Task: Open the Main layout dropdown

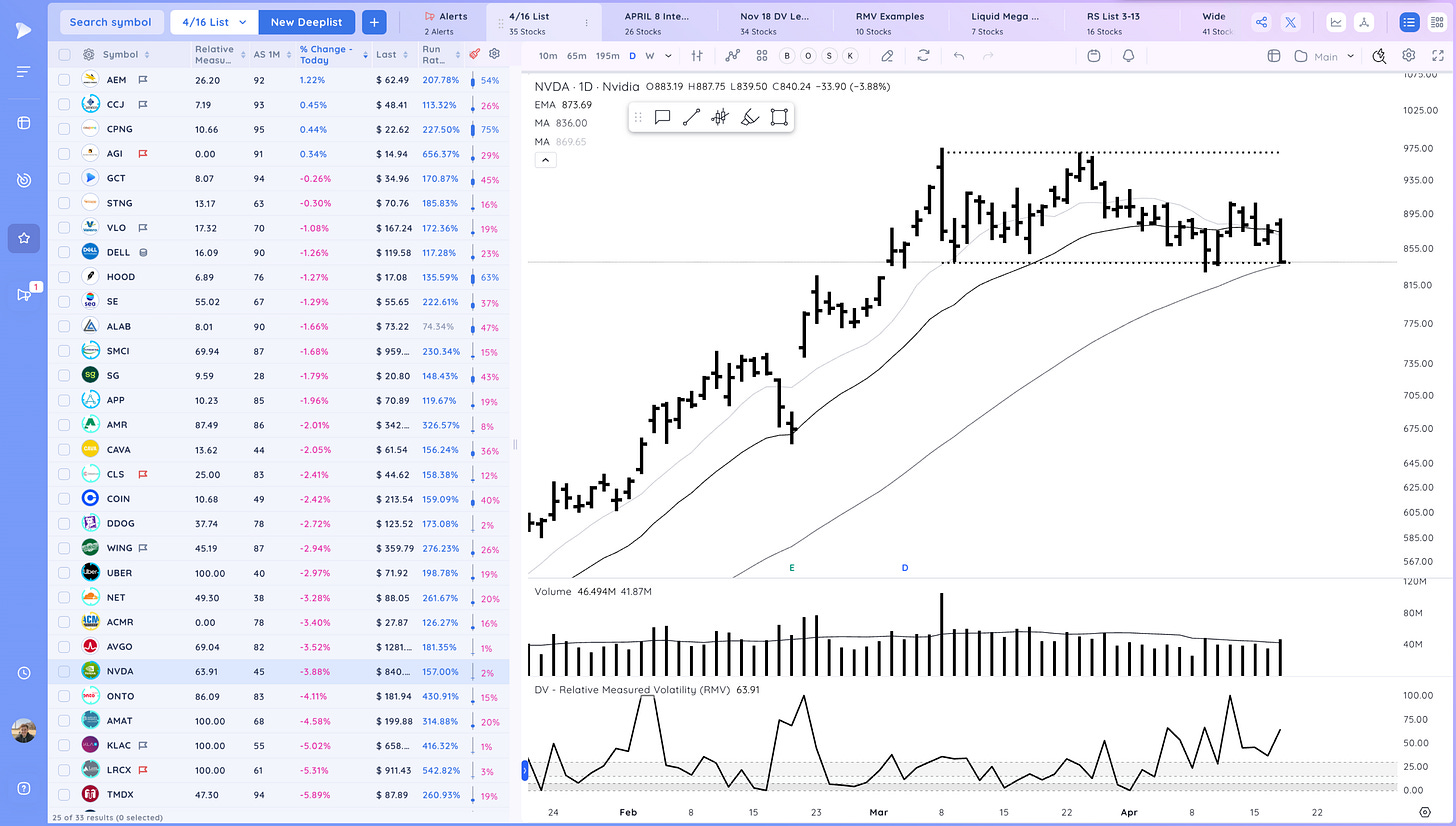Action: (x=1325, y=56)
